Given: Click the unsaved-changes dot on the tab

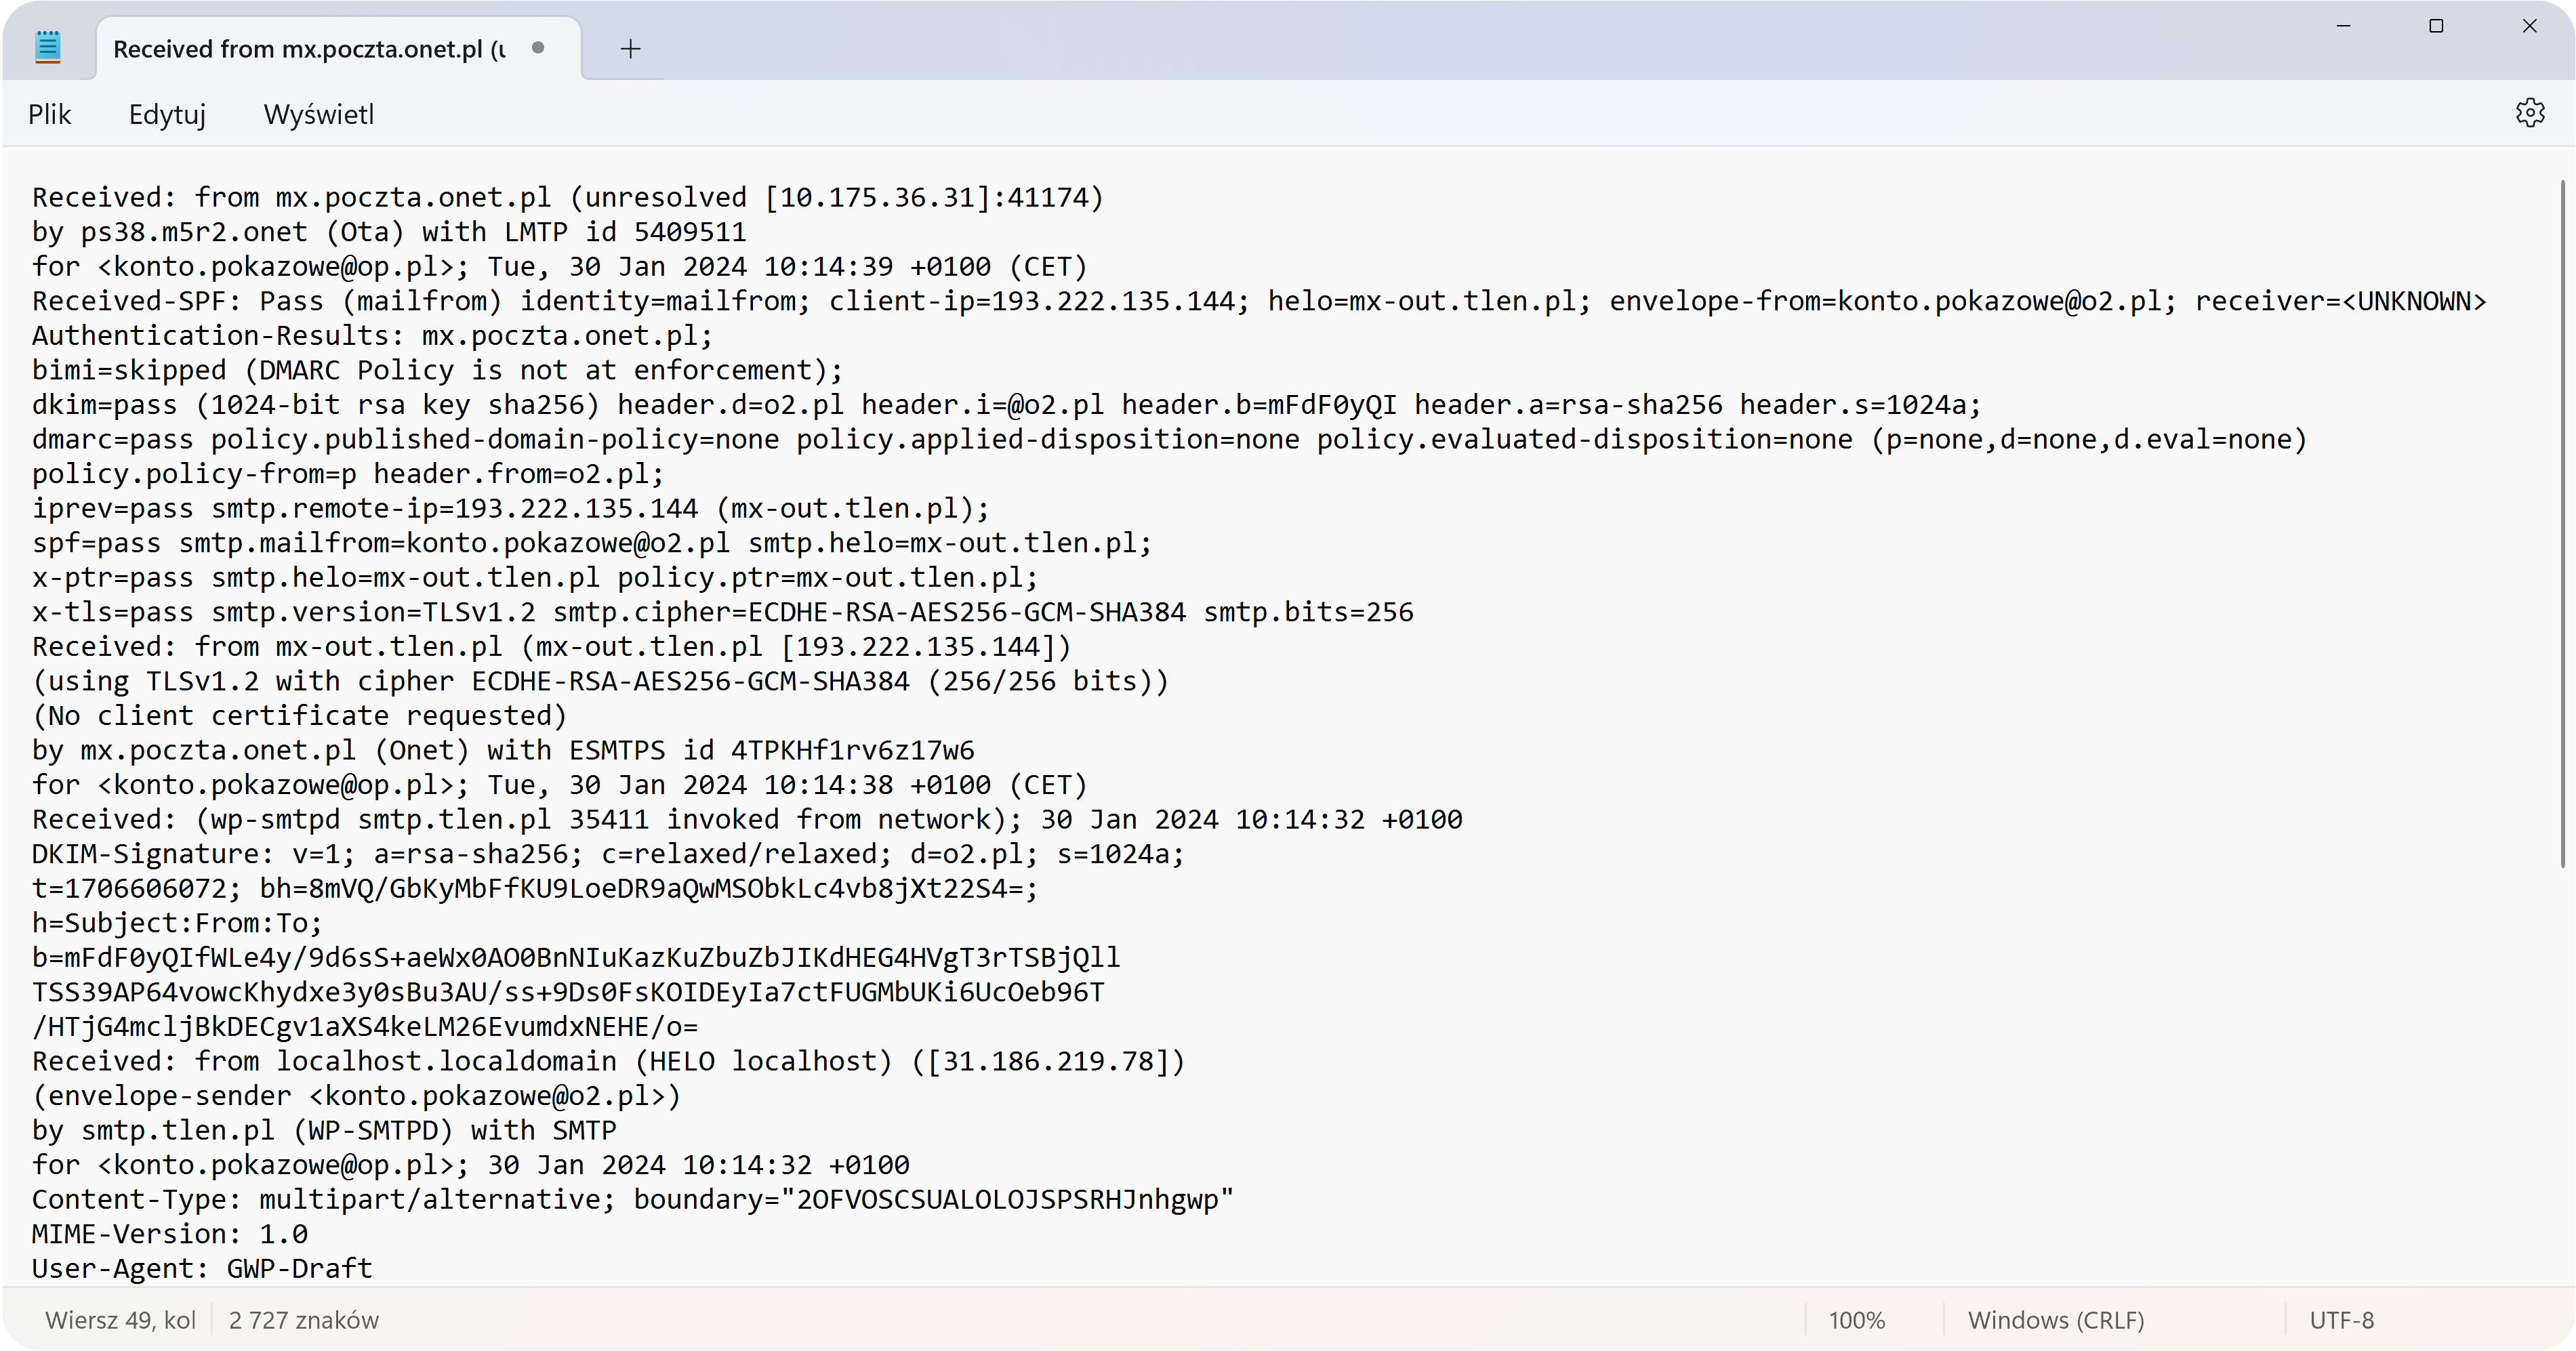Looking at the screenshot, I should tap(538, 47).
